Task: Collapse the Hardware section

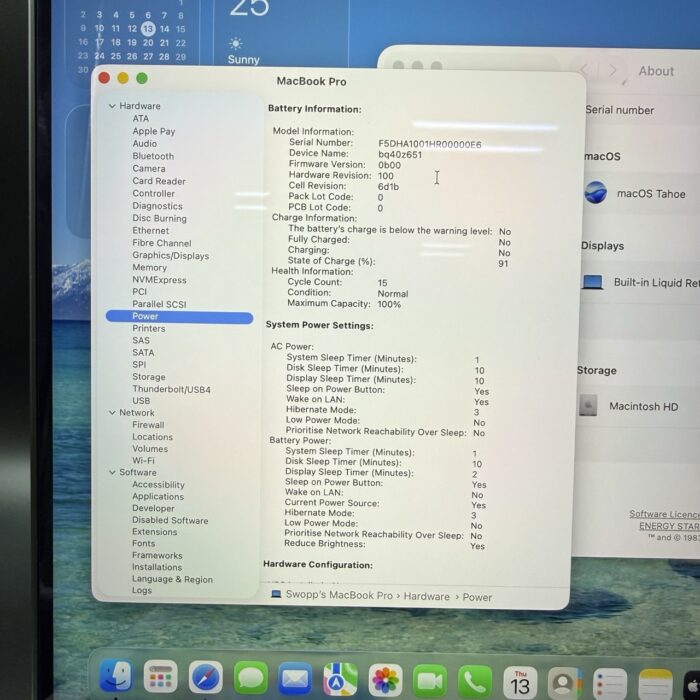Action: point(112,106)
